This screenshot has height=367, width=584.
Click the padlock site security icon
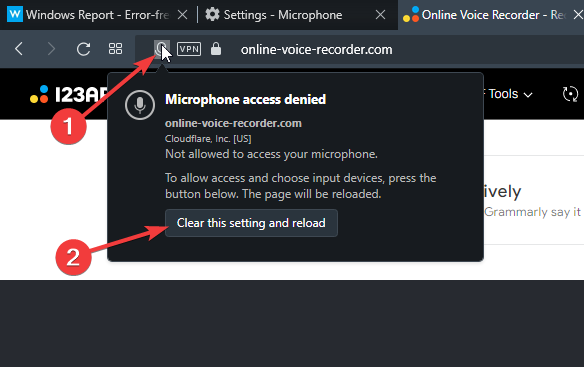click(216, 49)
